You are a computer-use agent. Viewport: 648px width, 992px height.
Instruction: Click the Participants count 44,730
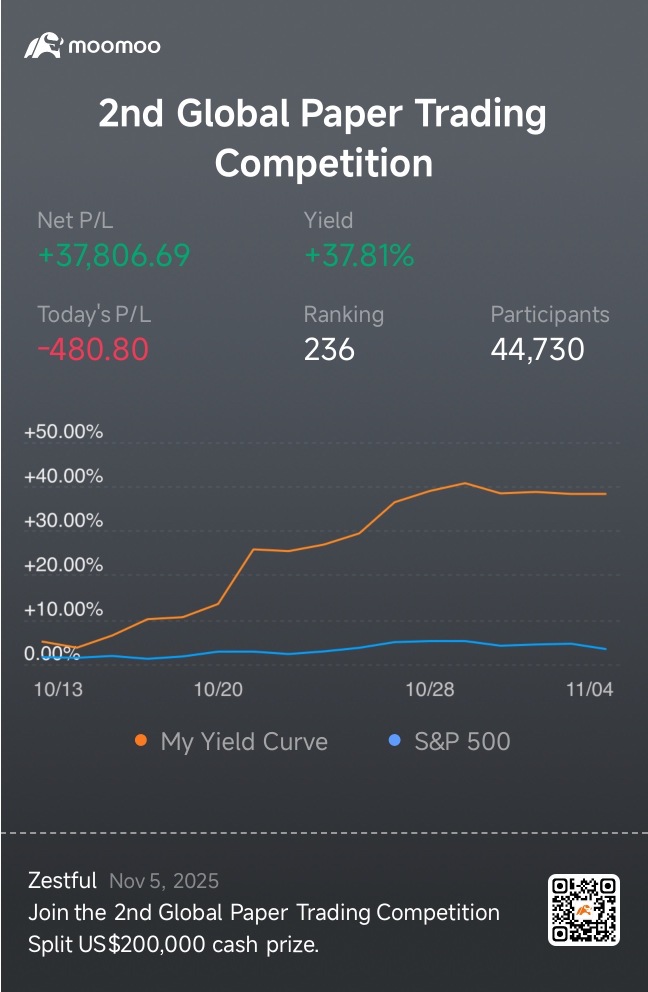[538, 349]
